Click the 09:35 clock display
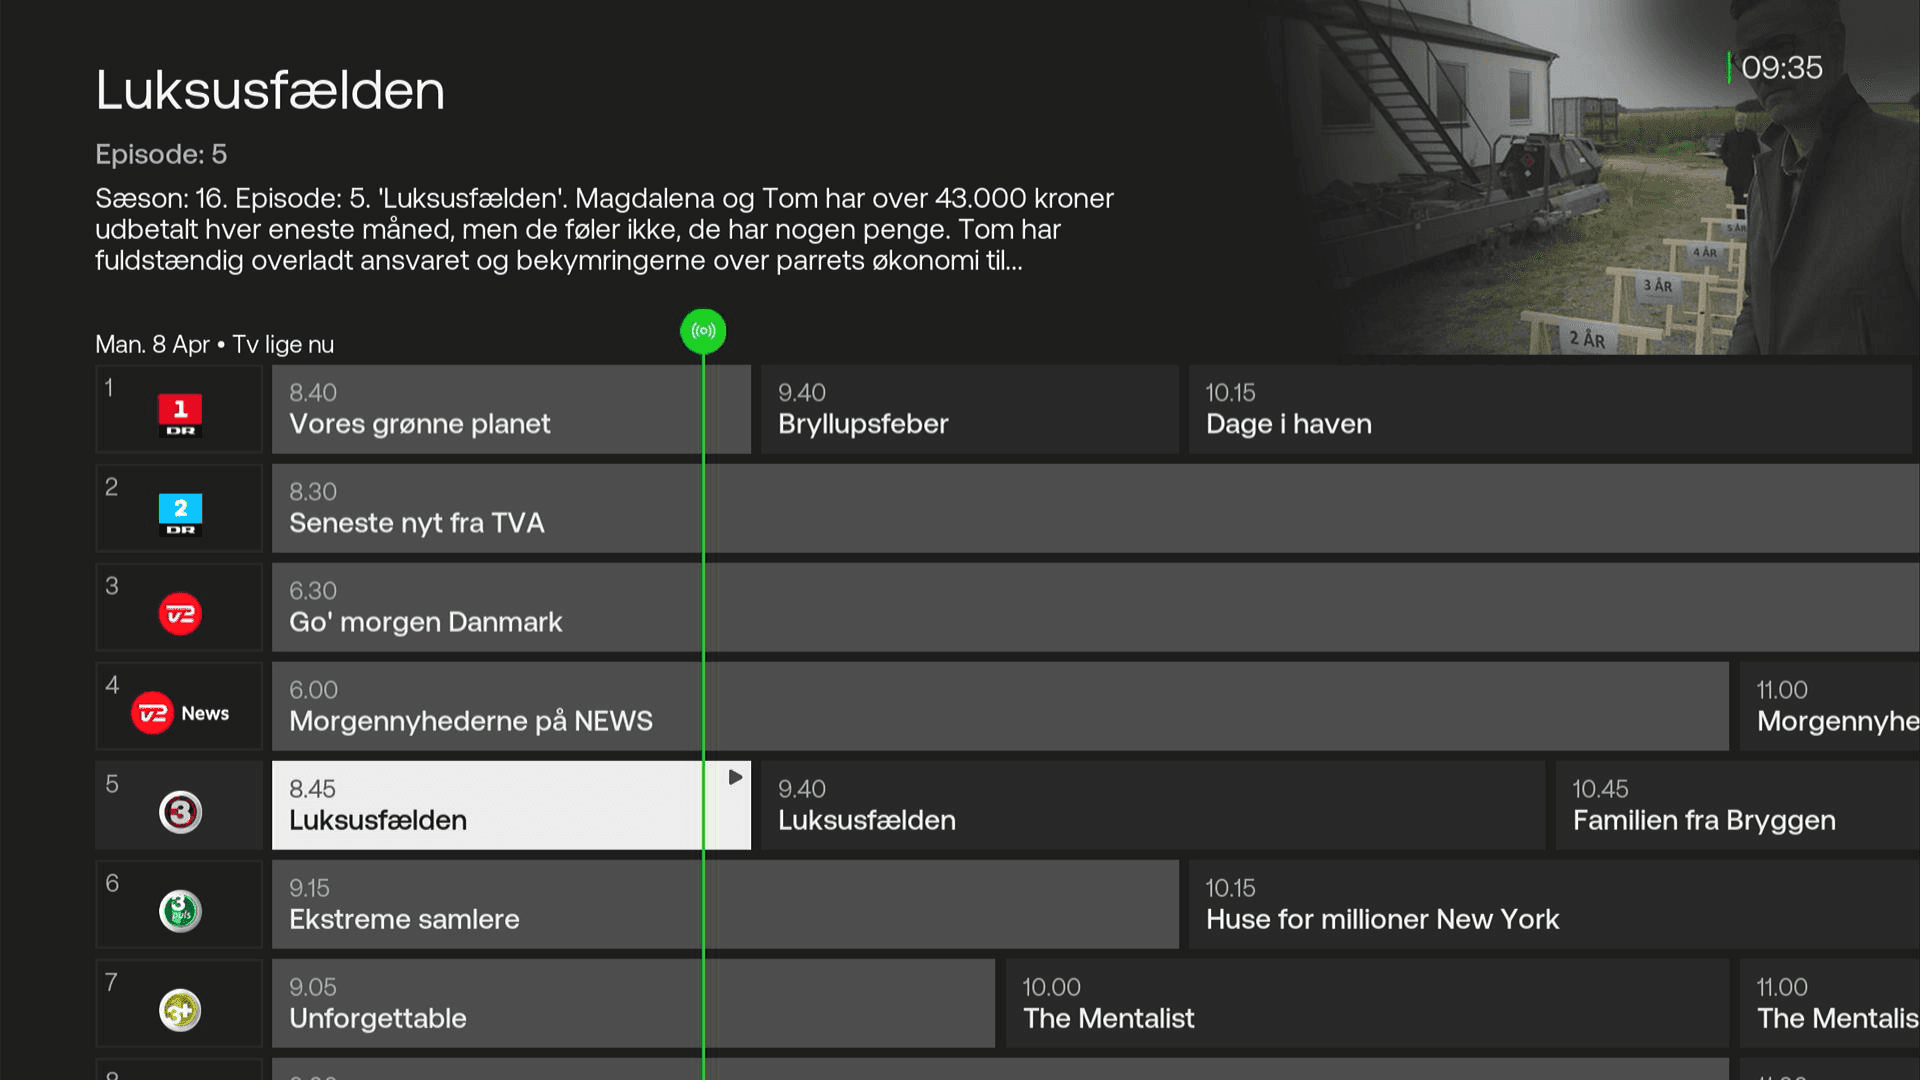This screenshot has height=1080, width=1920. (x=1781, y=68)
